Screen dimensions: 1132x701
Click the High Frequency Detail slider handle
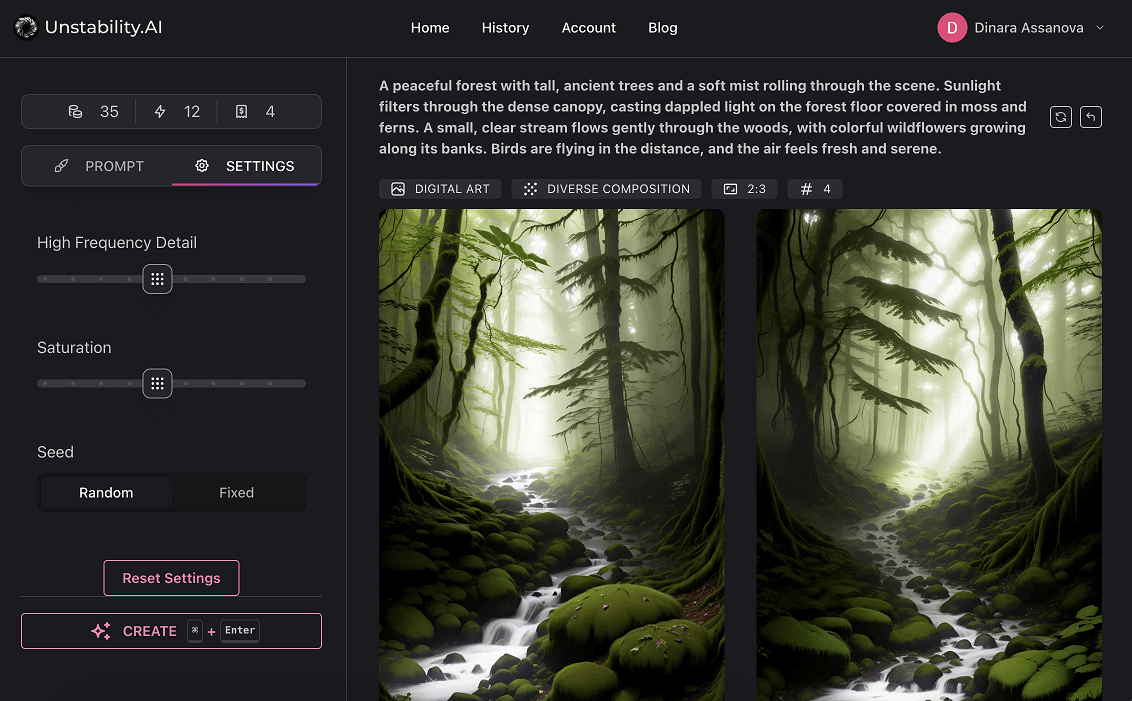point(157,279)
